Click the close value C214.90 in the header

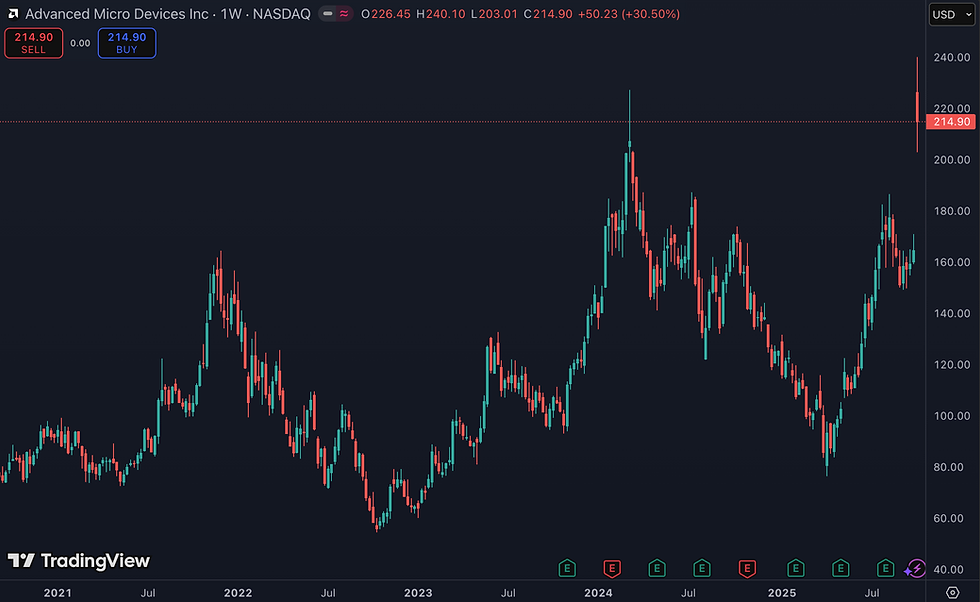(548, 14)
